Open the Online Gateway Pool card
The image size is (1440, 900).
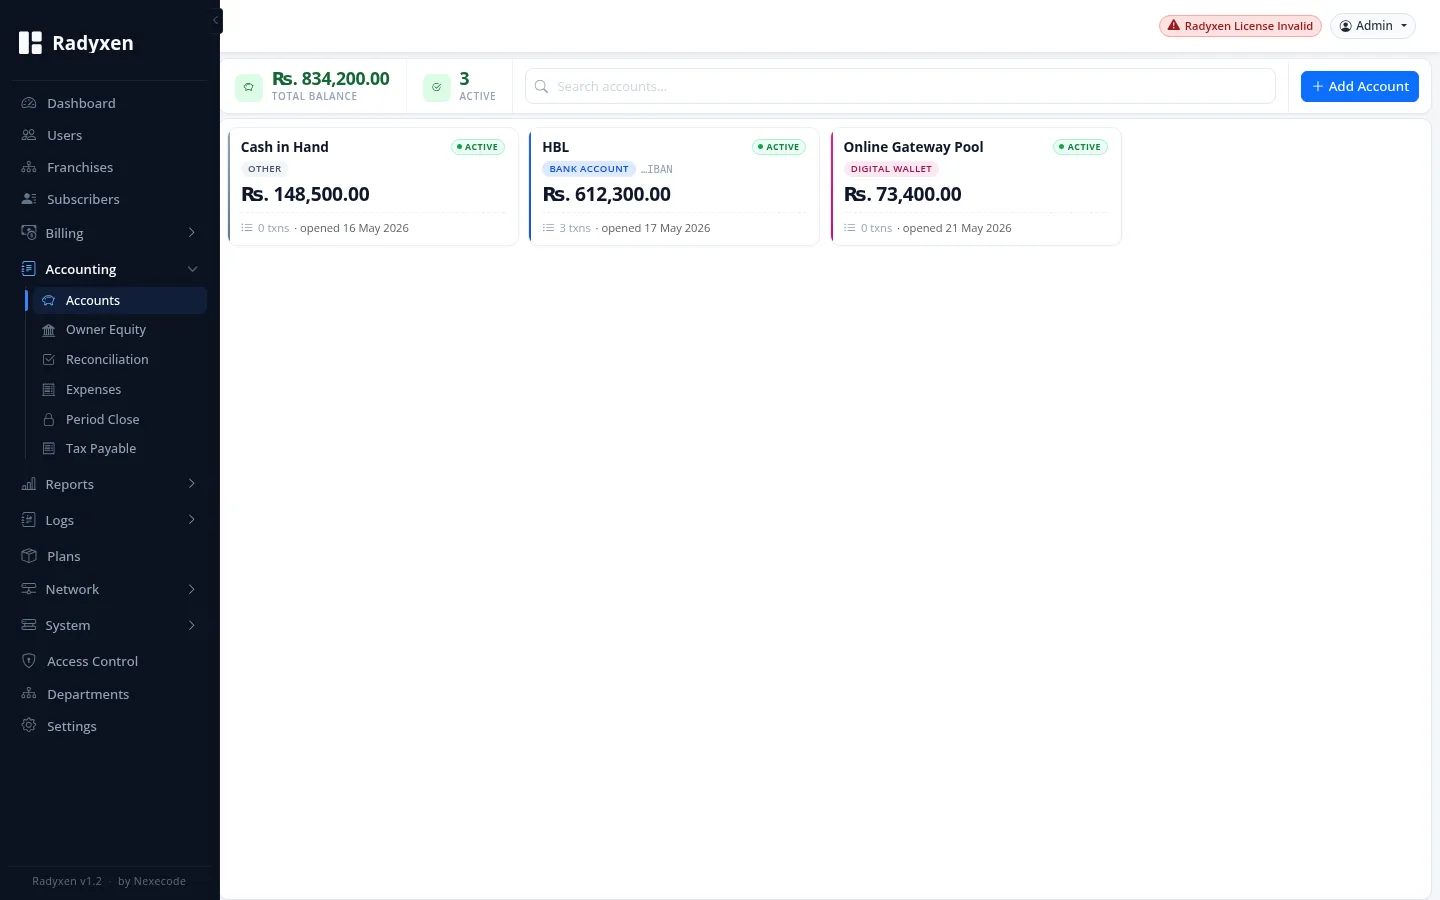tap(976, 186)
